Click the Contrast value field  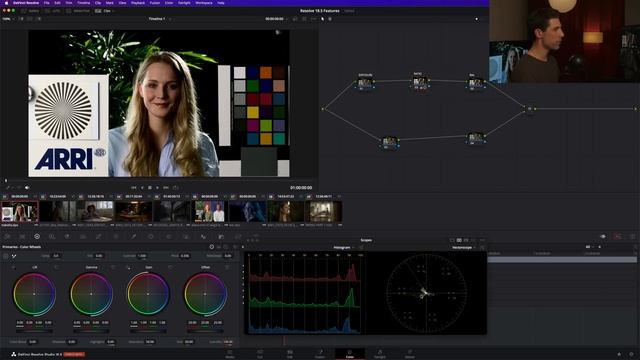click(142, 256)
